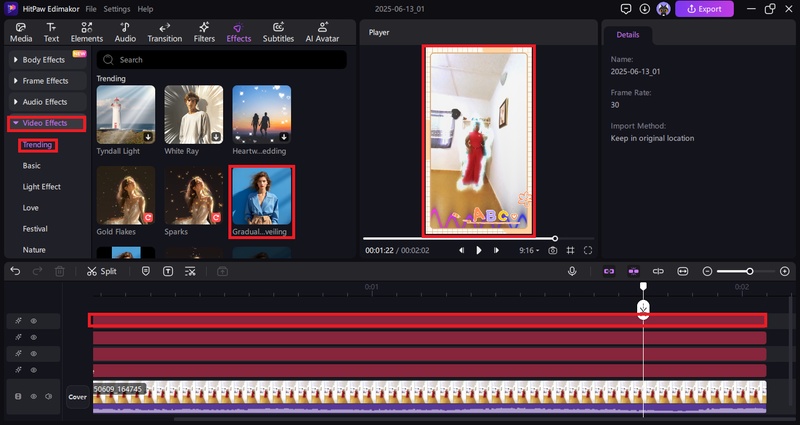Start voice recording with microphone icon
The width and height of the screenshot is (800, 425).
coord(572,271)
